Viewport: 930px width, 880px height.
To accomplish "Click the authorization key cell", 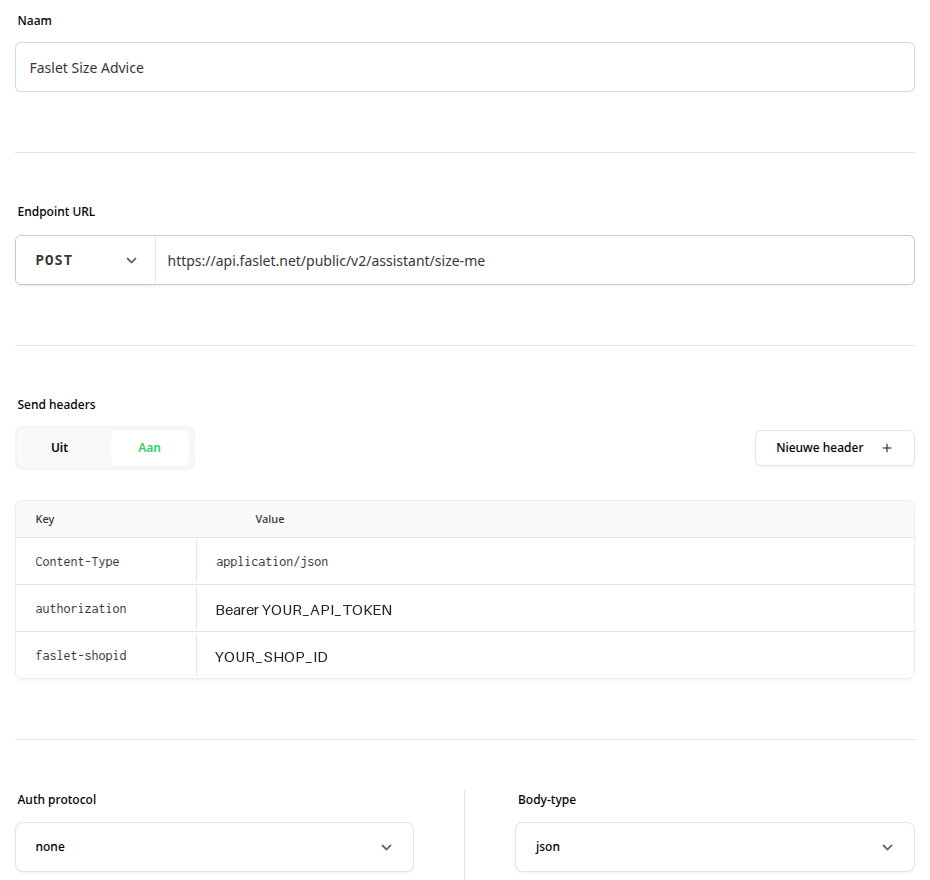I will (106, 608).
